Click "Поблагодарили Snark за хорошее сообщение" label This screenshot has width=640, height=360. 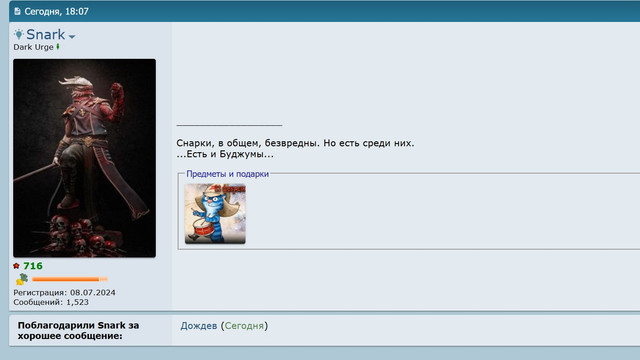78,331
